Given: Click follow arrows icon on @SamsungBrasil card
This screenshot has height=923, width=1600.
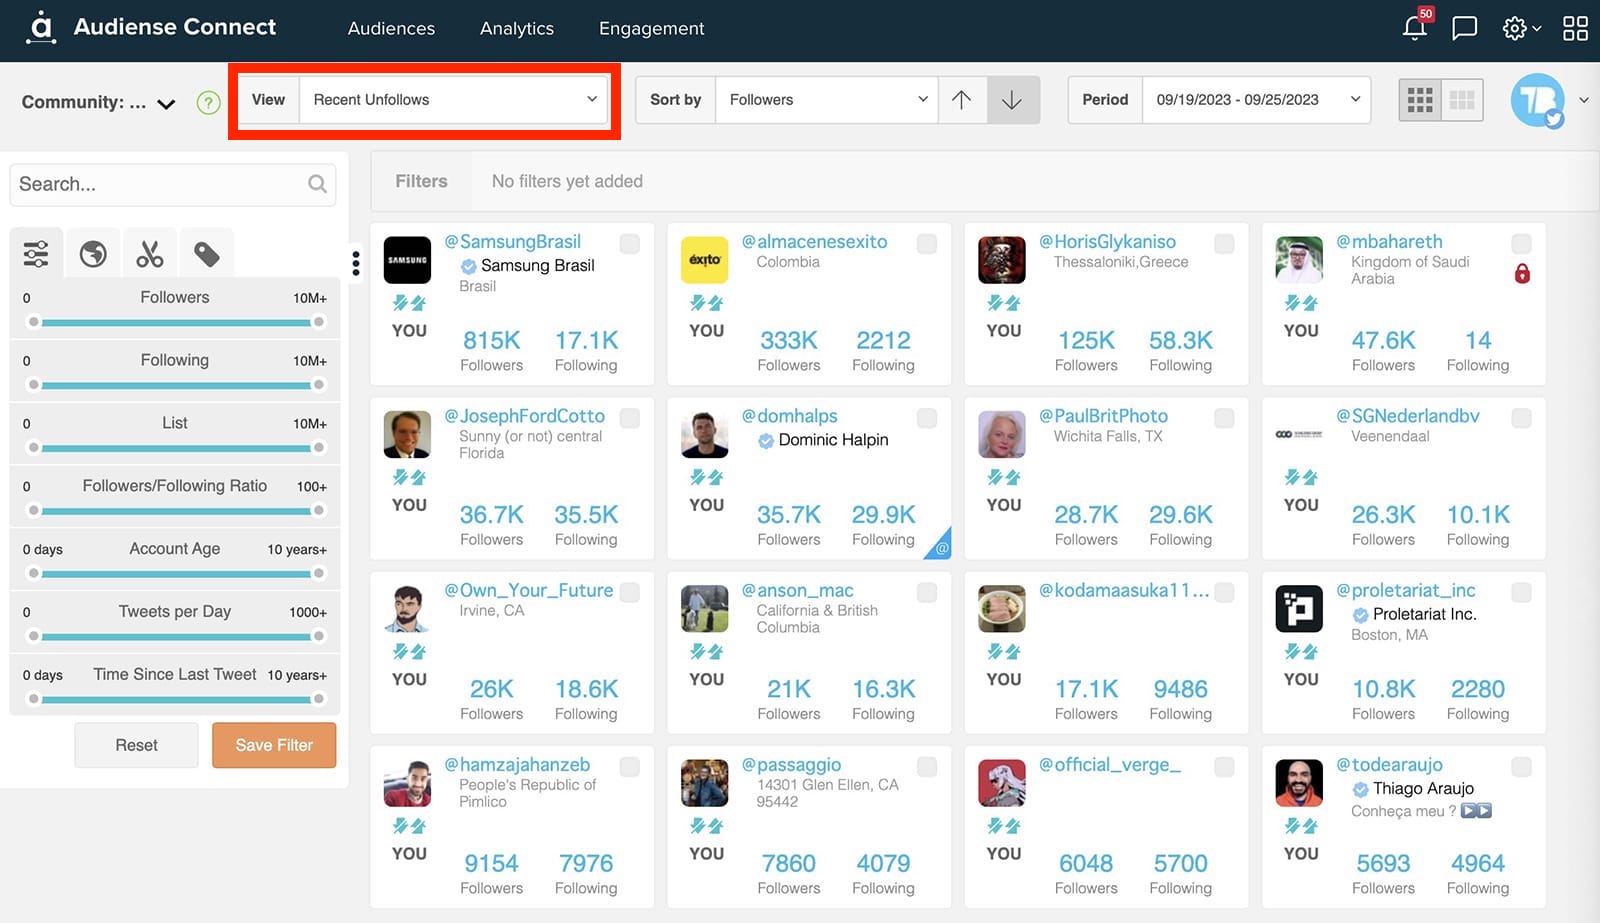Looking at the screenshot, I should pos(409,303).
